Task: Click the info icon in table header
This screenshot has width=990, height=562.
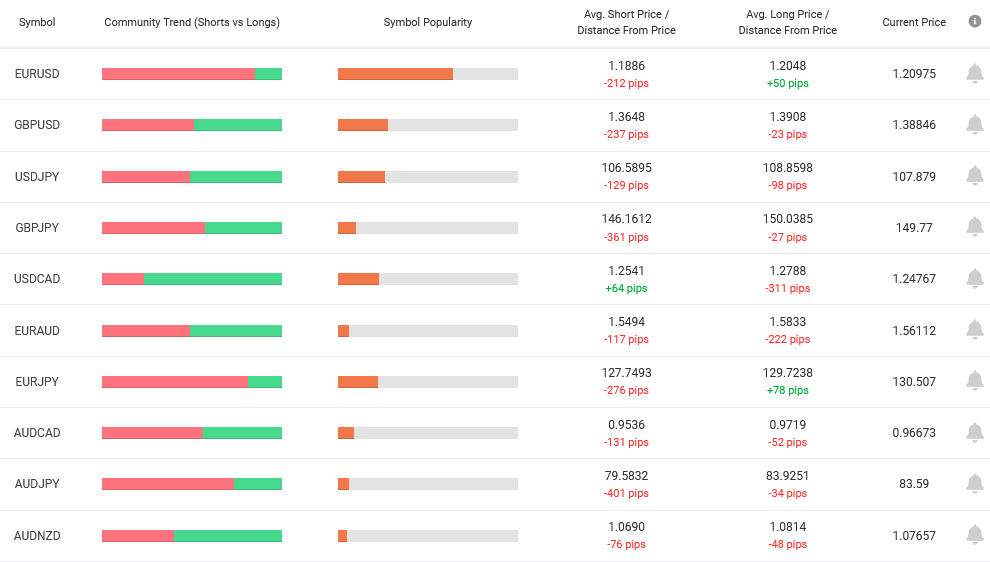Action: click(x=975, y=21)
